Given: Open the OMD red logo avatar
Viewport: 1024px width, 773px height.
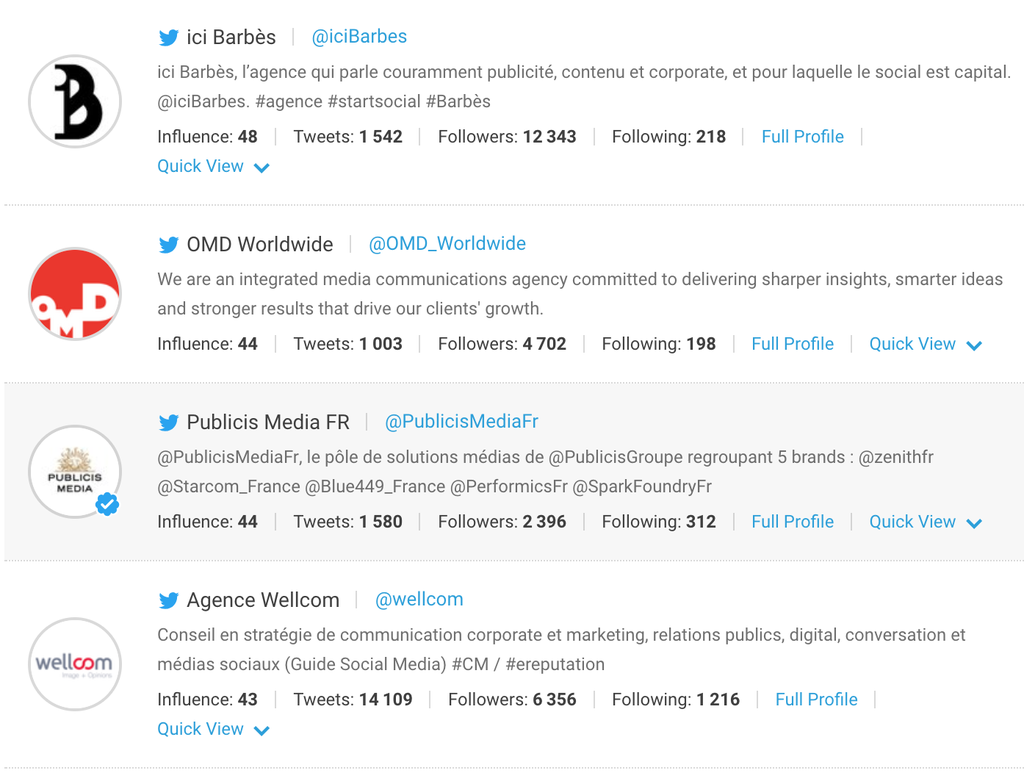Looking at the screenshot, I should (x=75, y=294).
